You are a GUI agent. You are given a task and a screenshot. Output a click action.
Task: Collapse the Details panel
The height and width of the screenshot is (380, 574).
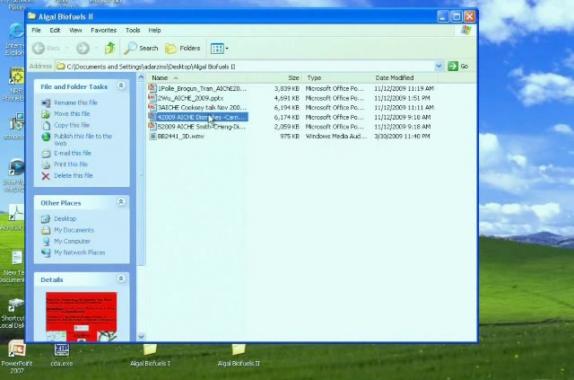[121, 279]
